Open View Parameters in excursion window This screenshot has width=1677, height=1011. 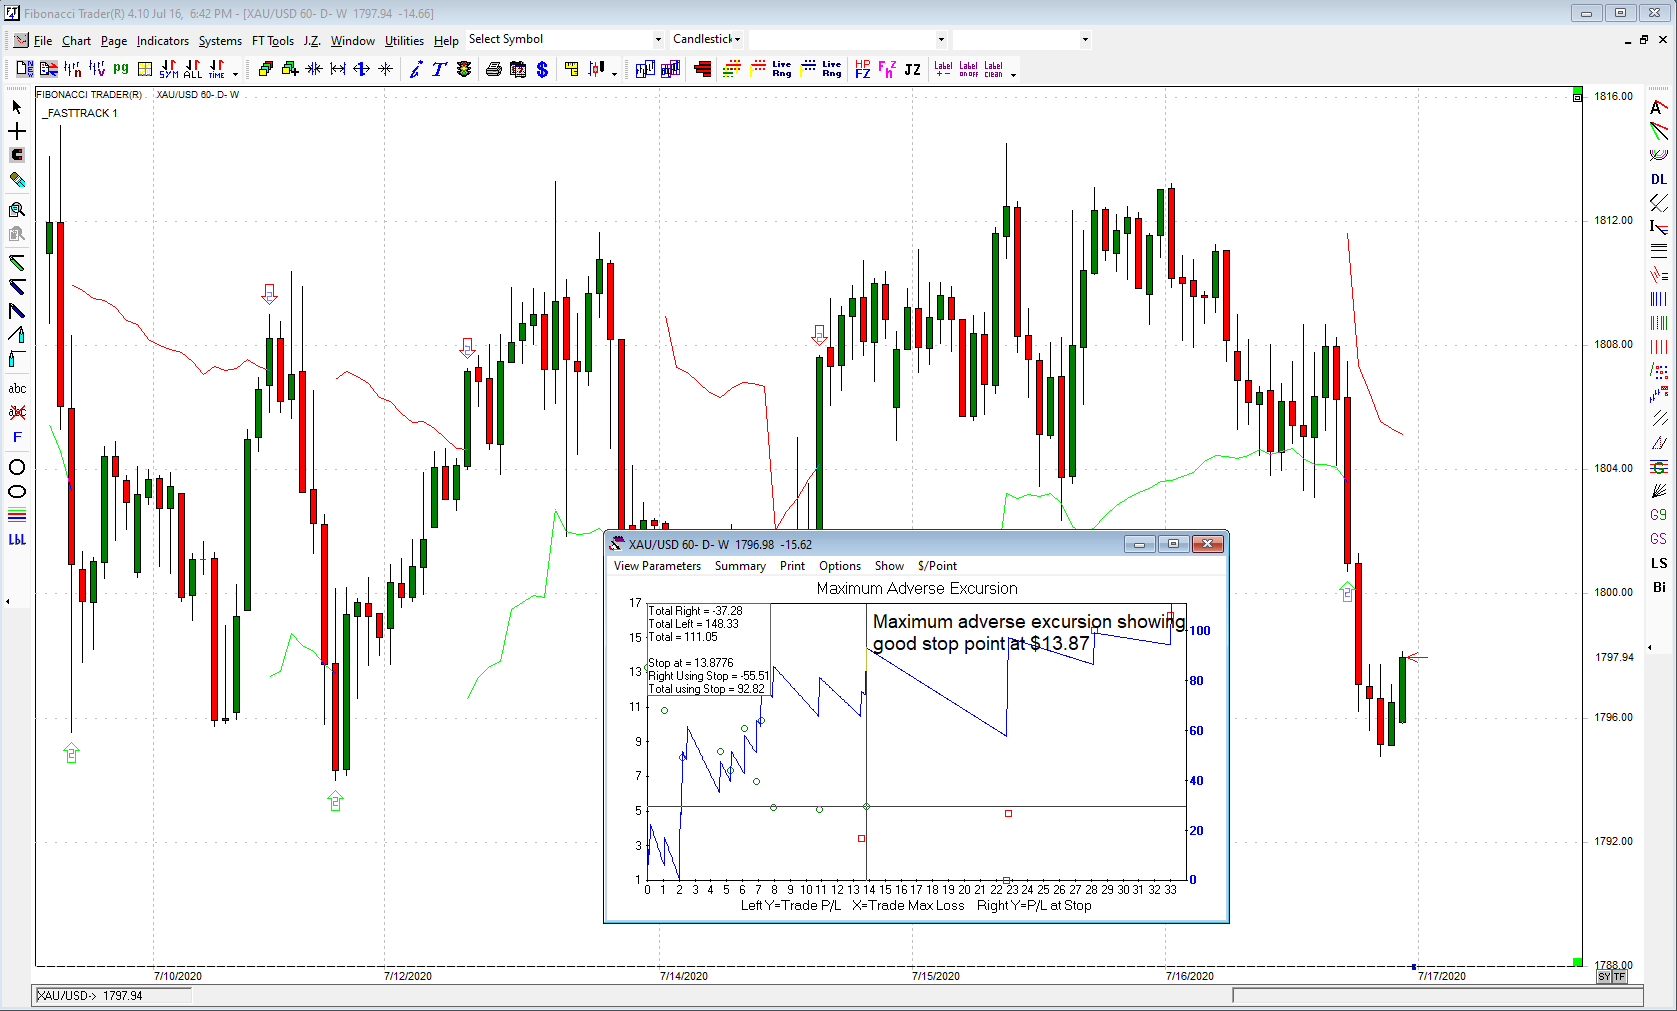point(657,566)
